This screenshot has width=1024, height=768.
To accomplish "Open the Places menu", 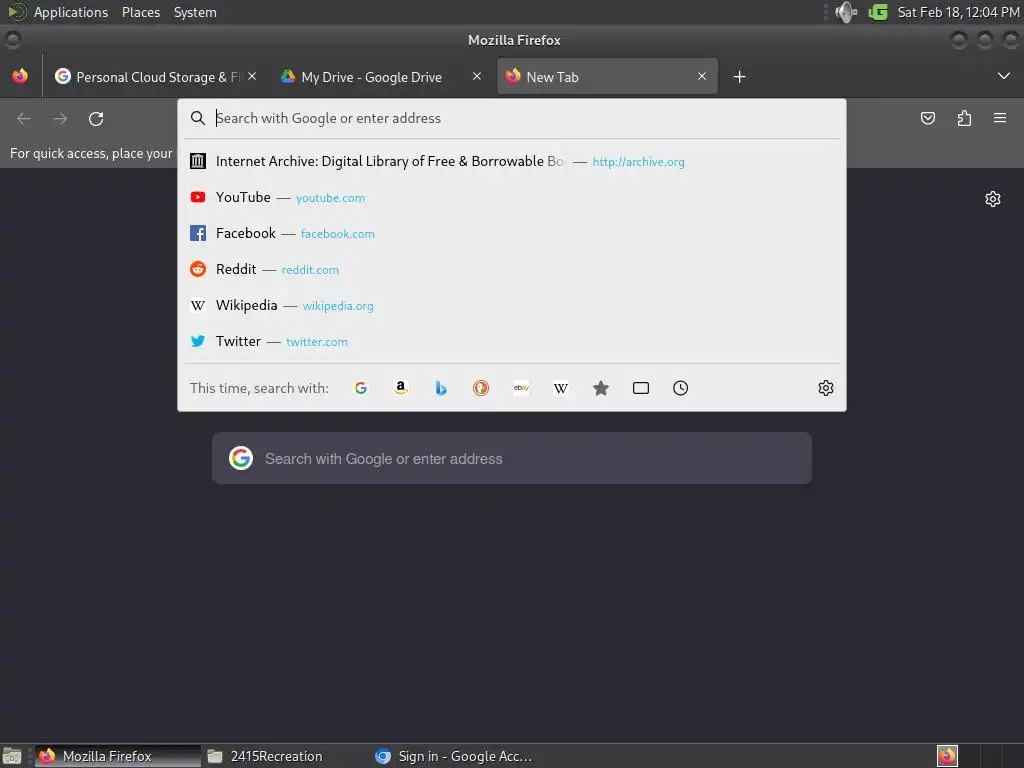I will (x=141, y=12).
